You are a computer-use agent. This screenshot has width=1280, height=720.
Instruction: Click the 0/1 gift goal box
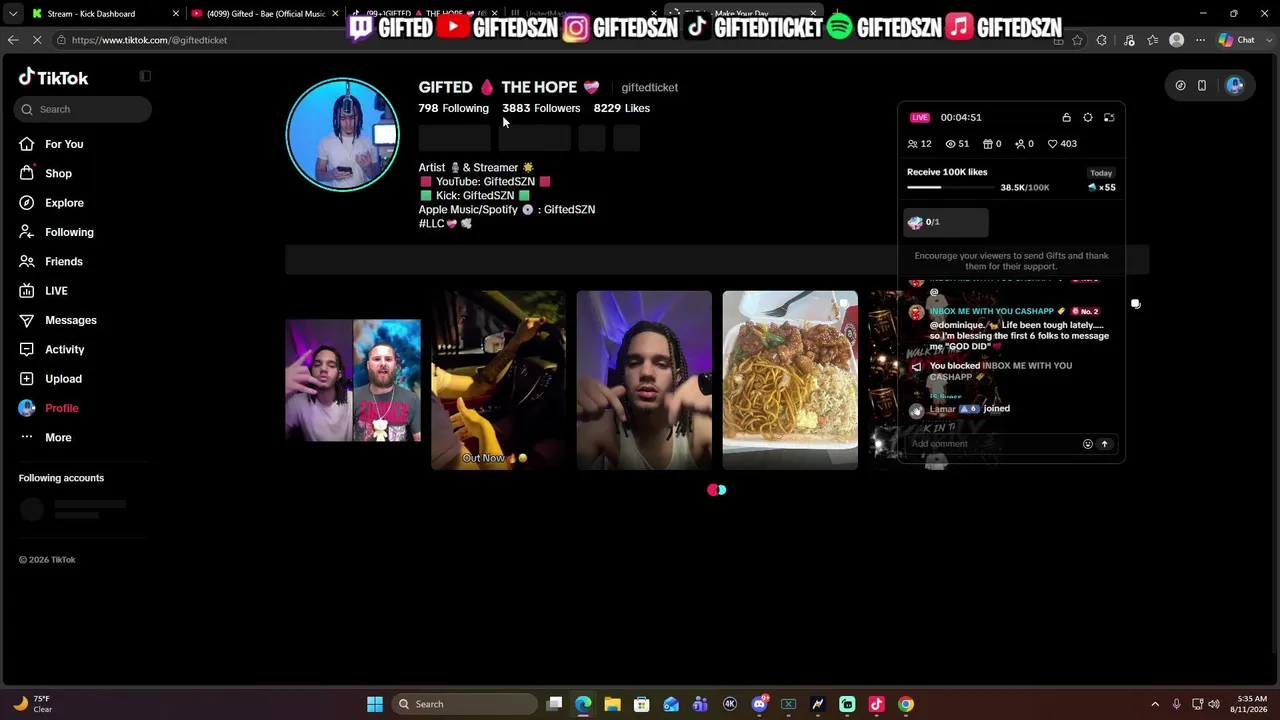(946, 222)
